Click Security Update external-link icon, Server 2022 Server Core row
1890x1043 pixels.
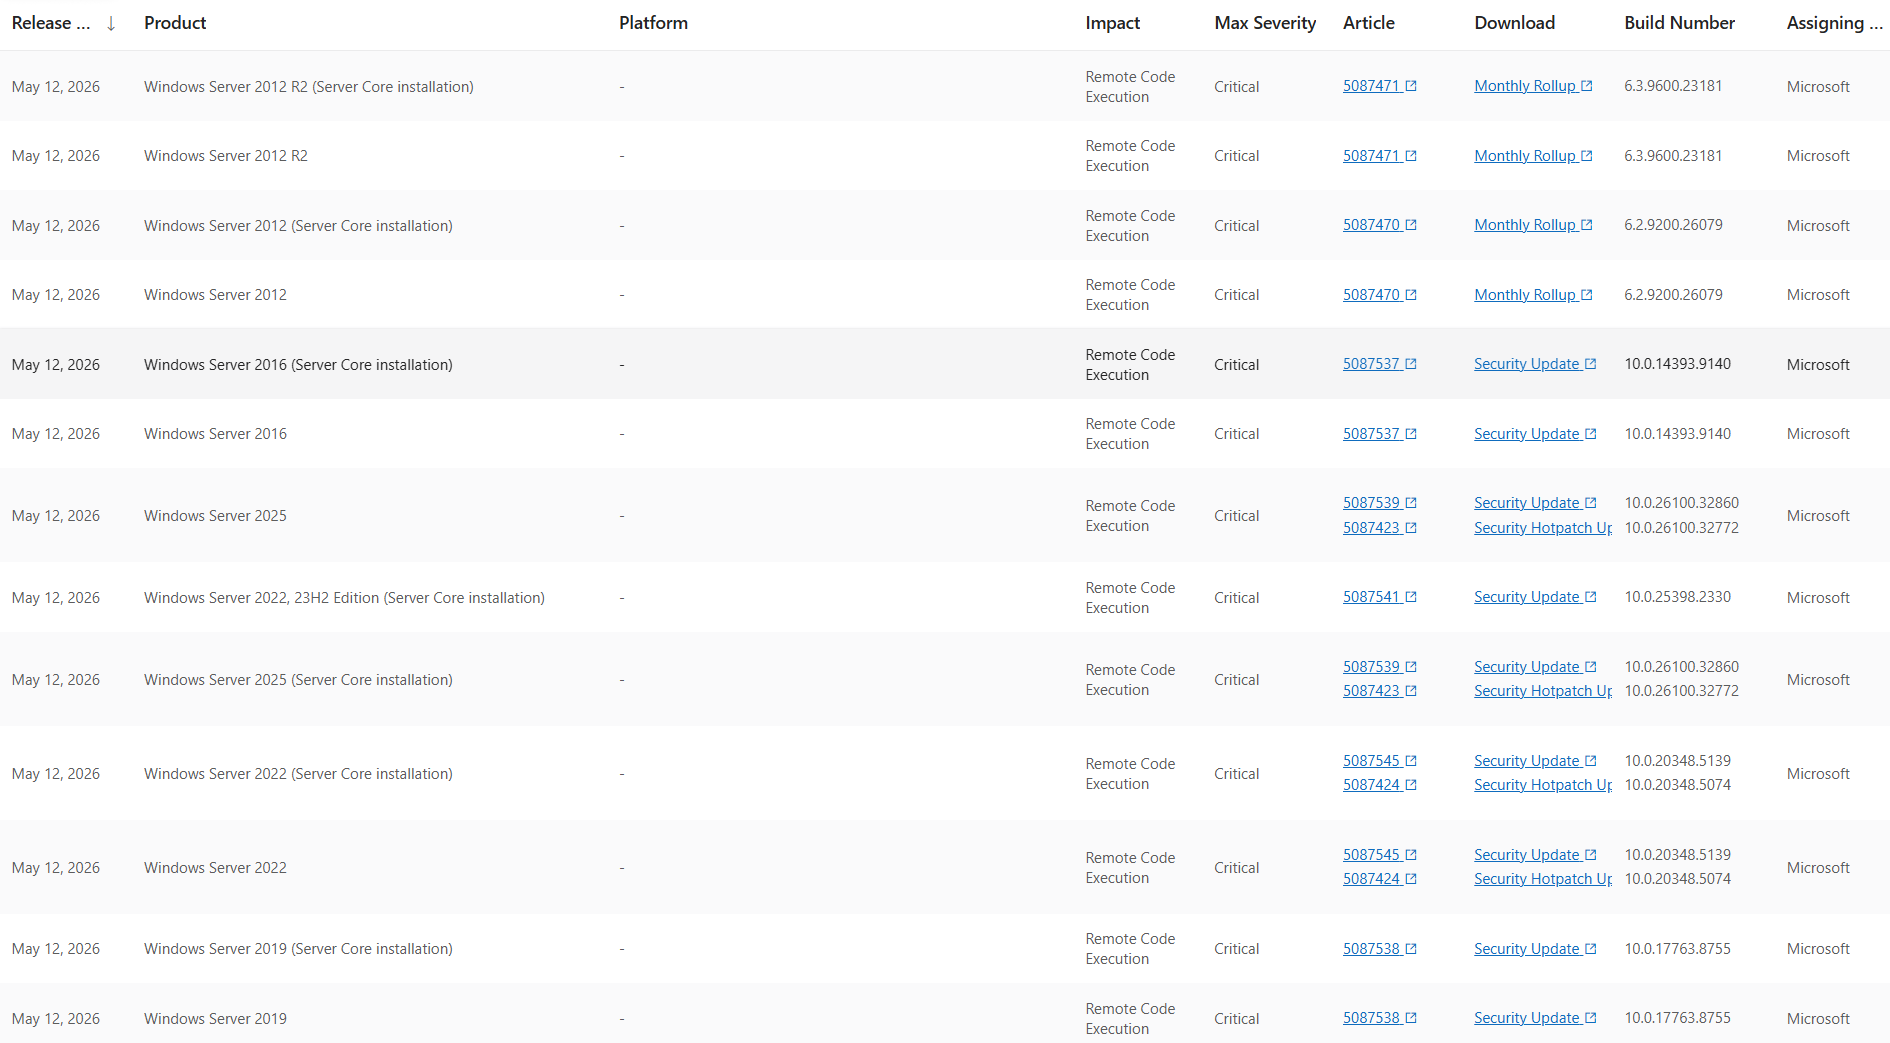point(1591,761)
